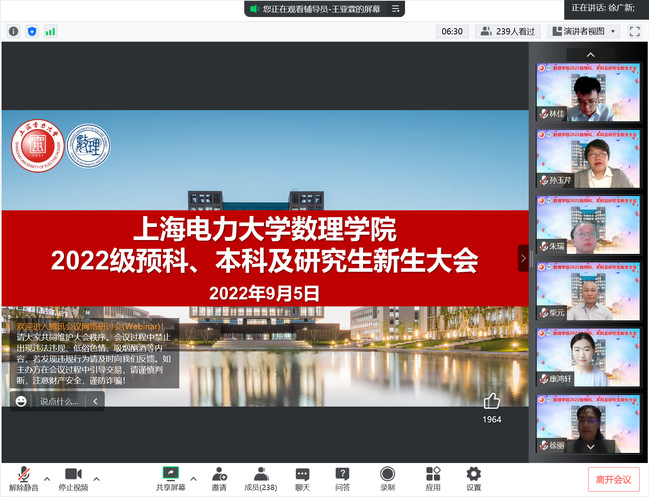This screenshot has width=649, height=497.
Task: Open the screen-sharing banner menu icon
Action: [396, 9]
